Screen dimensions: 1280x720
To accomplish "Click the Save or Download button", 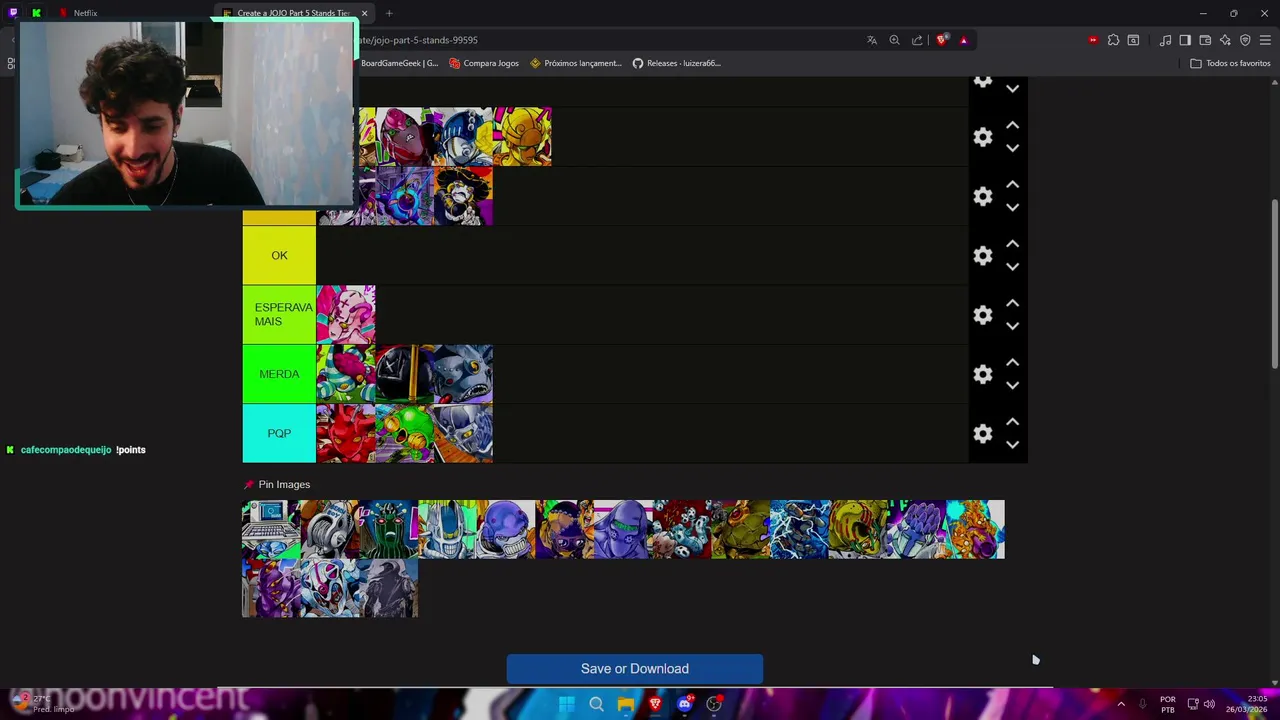I will [635, 669].
